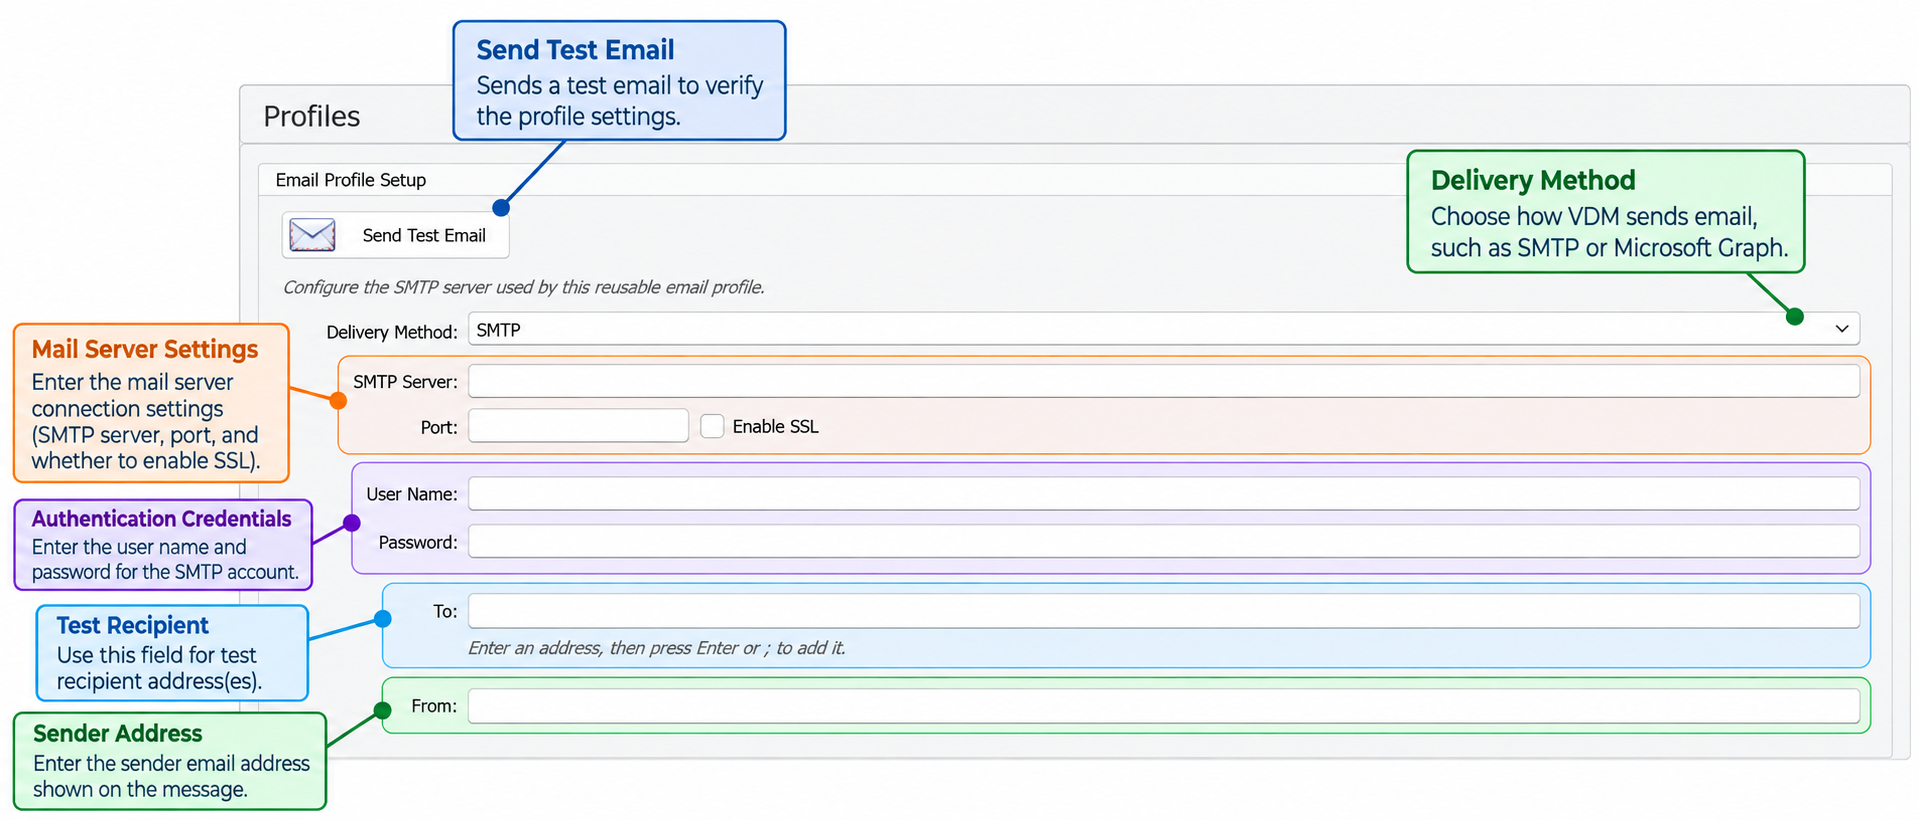Select the Profiles header title

pos(311,116)
